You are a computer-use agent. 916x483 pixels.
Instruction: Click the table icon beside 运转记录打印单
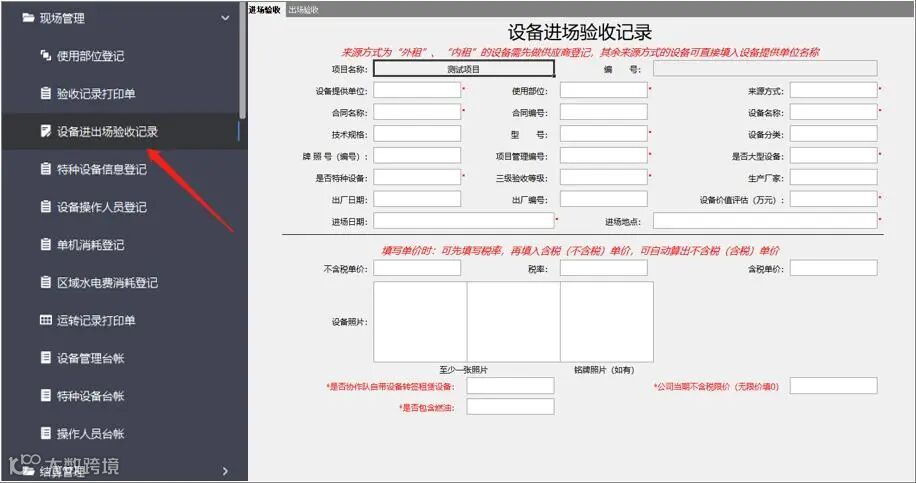[x=46, y=320]
